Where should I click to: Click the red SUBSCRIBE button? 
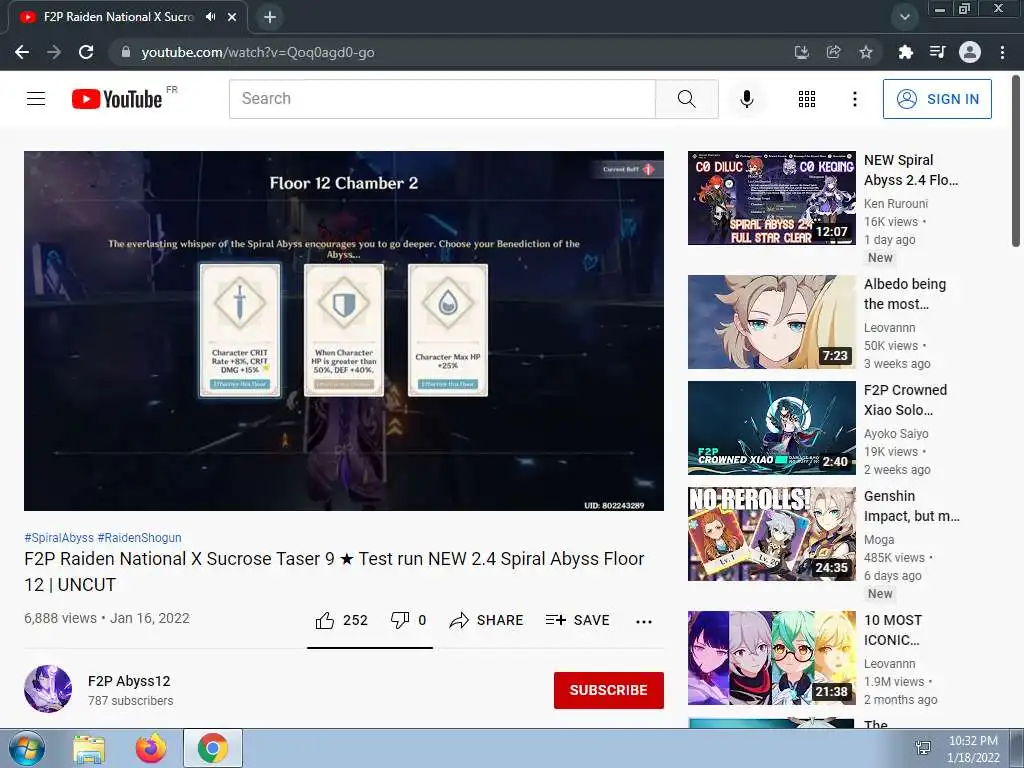609,690
